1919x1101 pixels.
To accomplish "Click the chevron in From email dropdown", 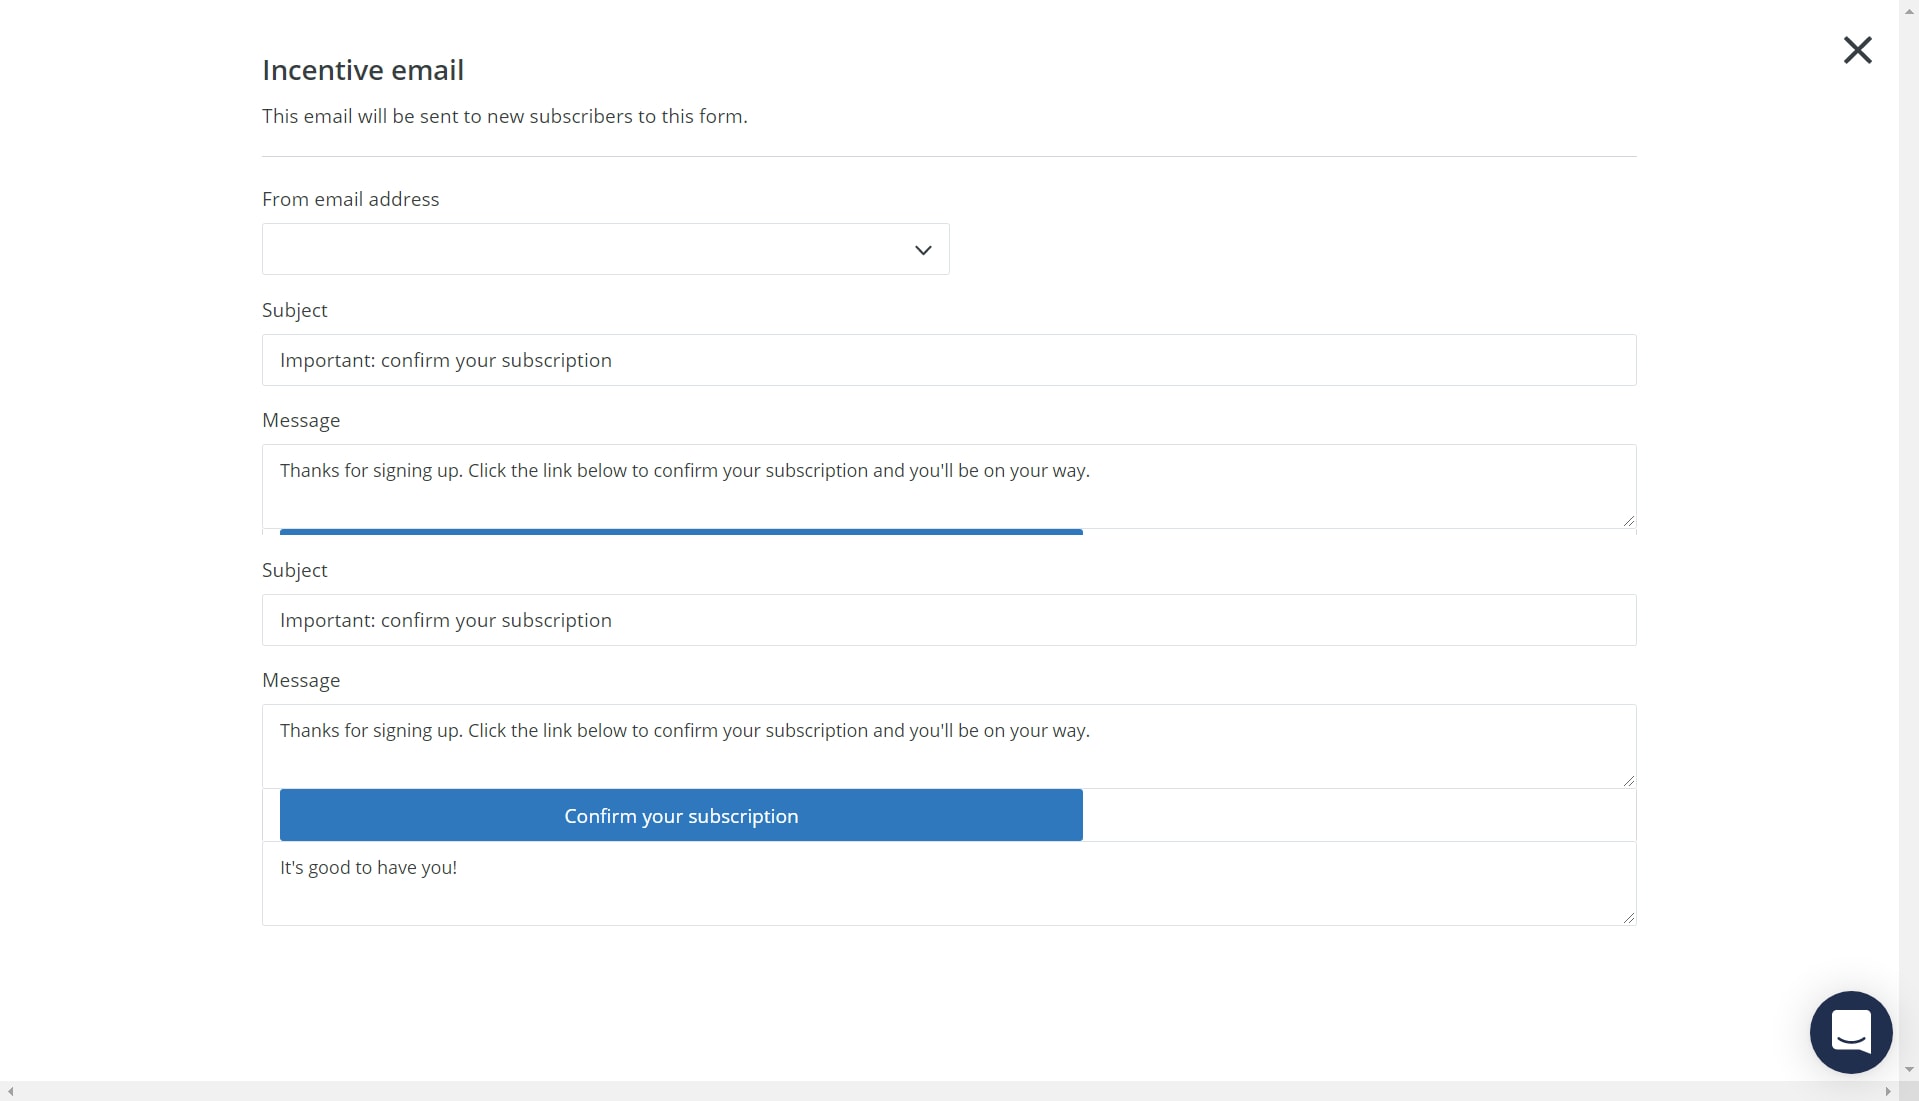I will (x=922, y=250).
